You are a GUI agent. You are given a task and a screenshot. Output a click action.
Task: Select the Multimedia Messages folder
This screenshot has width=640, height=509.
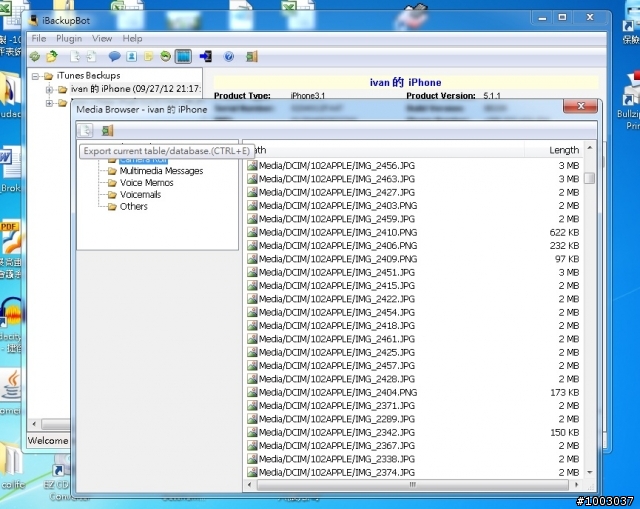point(161,171)
